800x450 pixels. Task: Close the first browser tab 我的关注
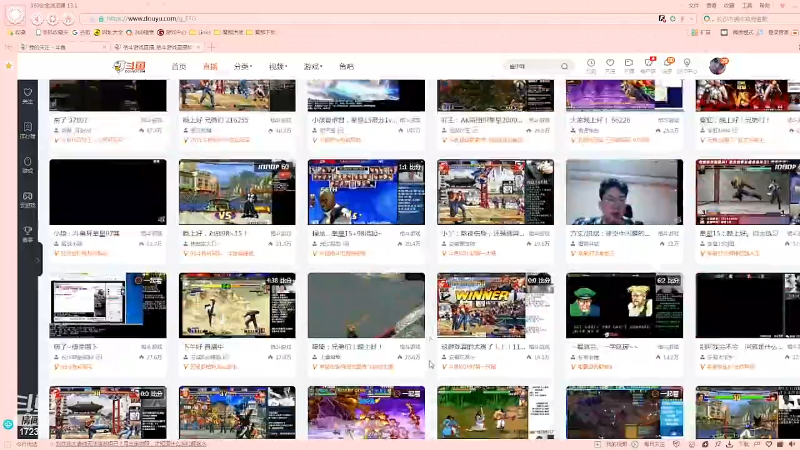tap(104, 47)
